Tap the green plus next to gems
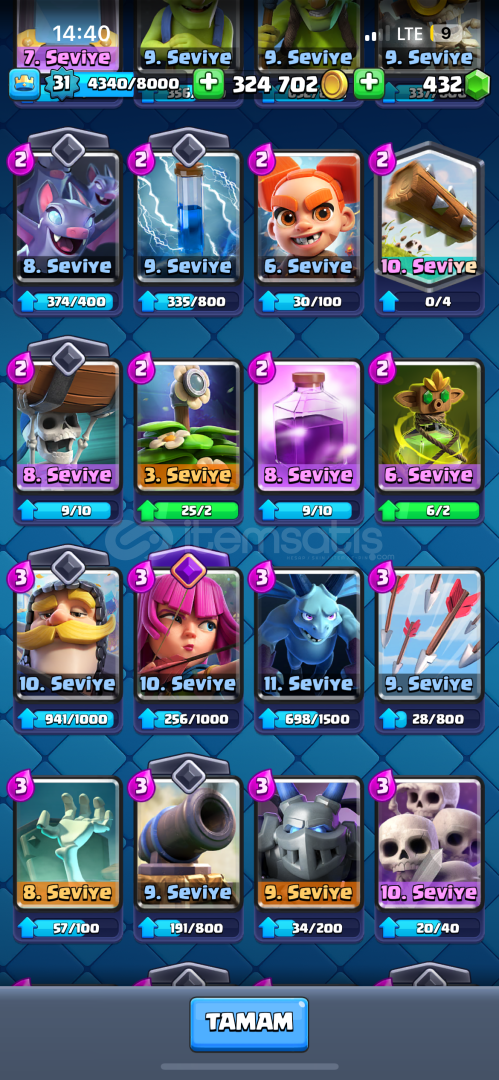Image resolution: width=499 pixels, height=1080 pixels. click(x=369, y=84)
